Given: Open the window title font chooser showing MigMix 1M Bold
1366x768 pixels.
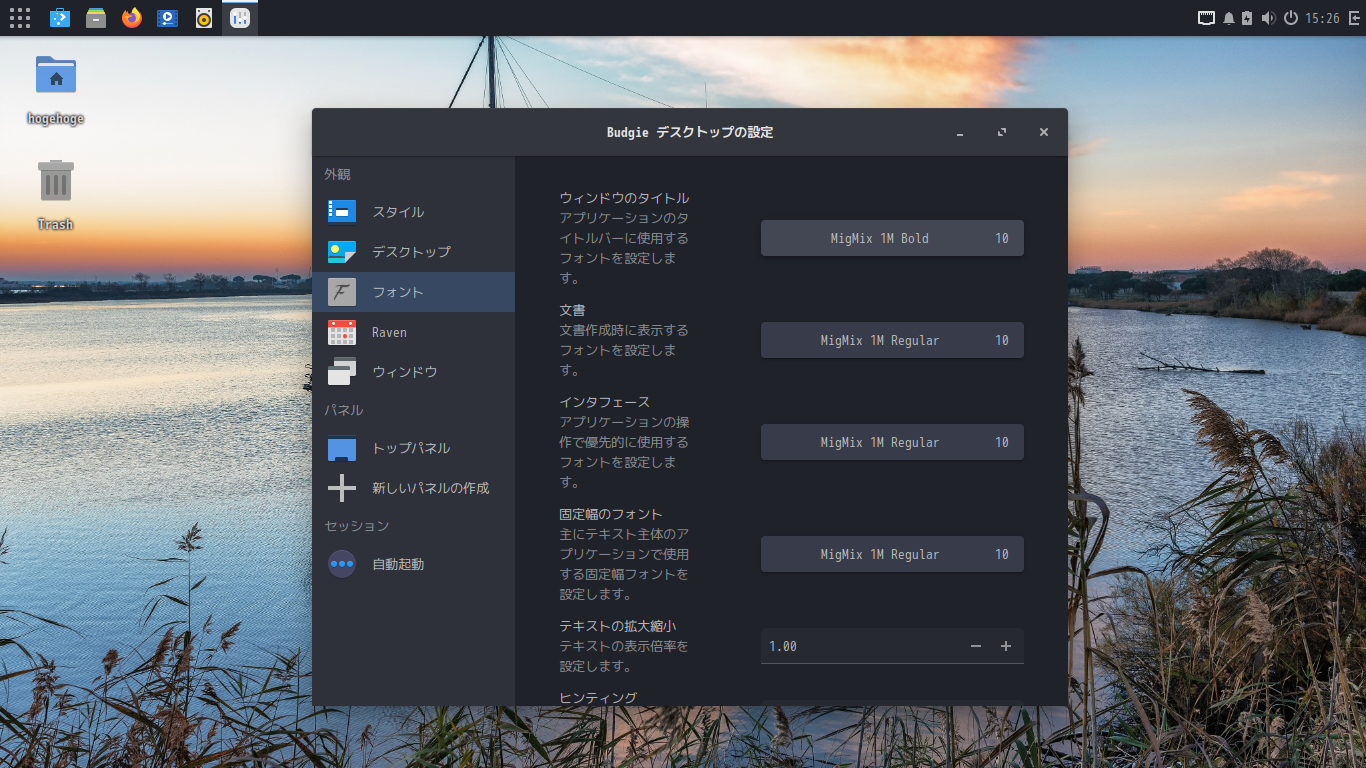Looking at the screenshot, I should pyautogui.click(x=891, y=238).
